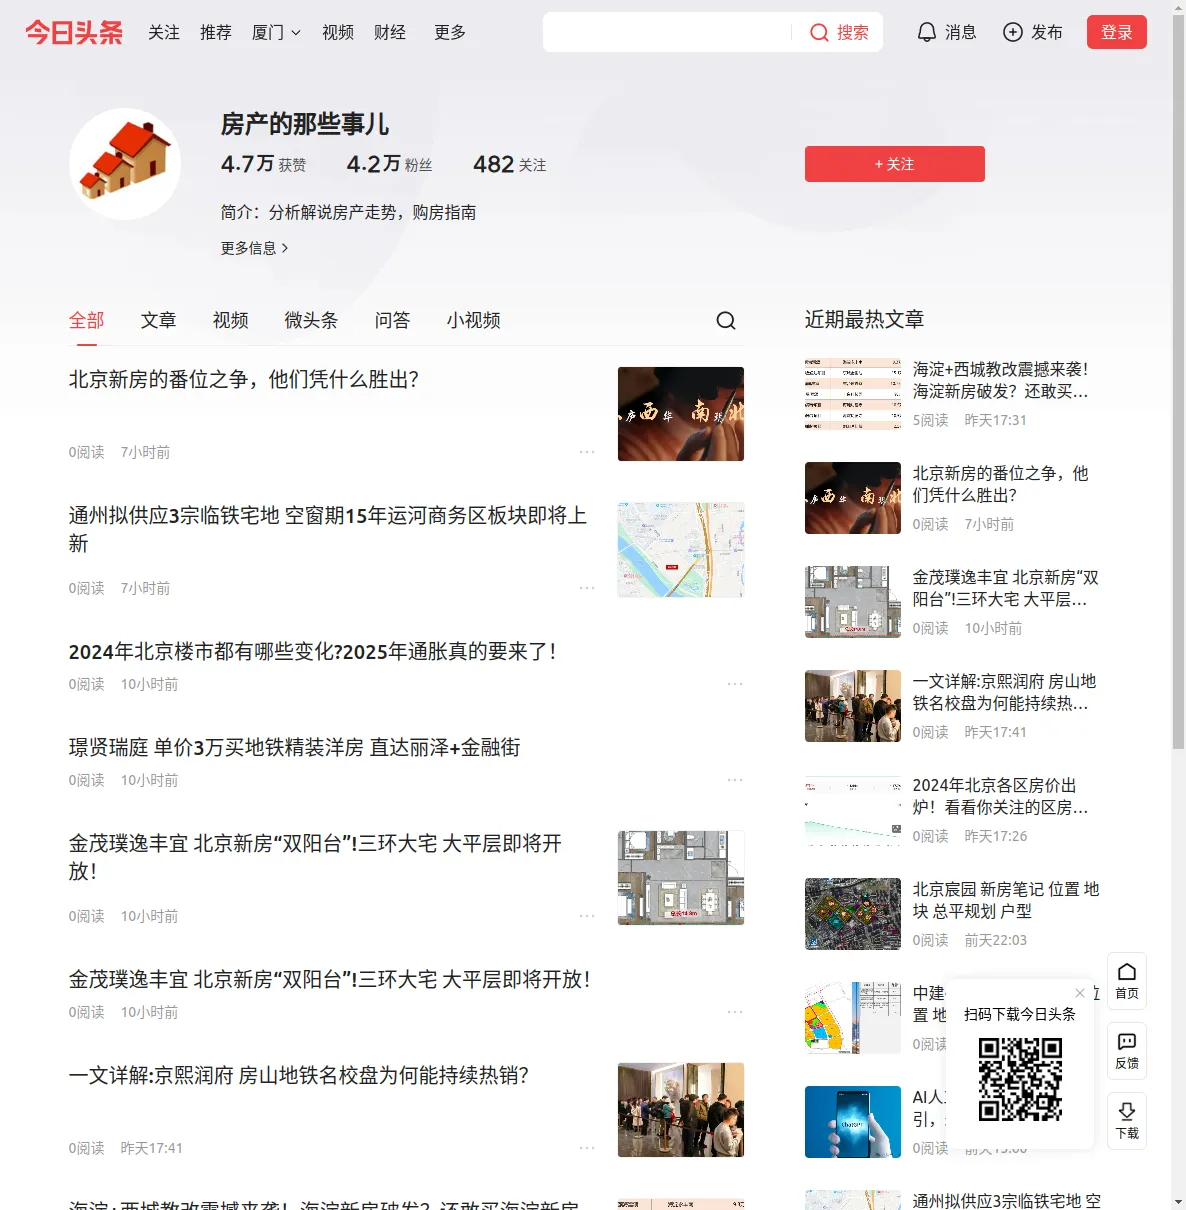
Task: Click the 房产的那些事儿 profile avatar
Action: [x=125, y=164]
